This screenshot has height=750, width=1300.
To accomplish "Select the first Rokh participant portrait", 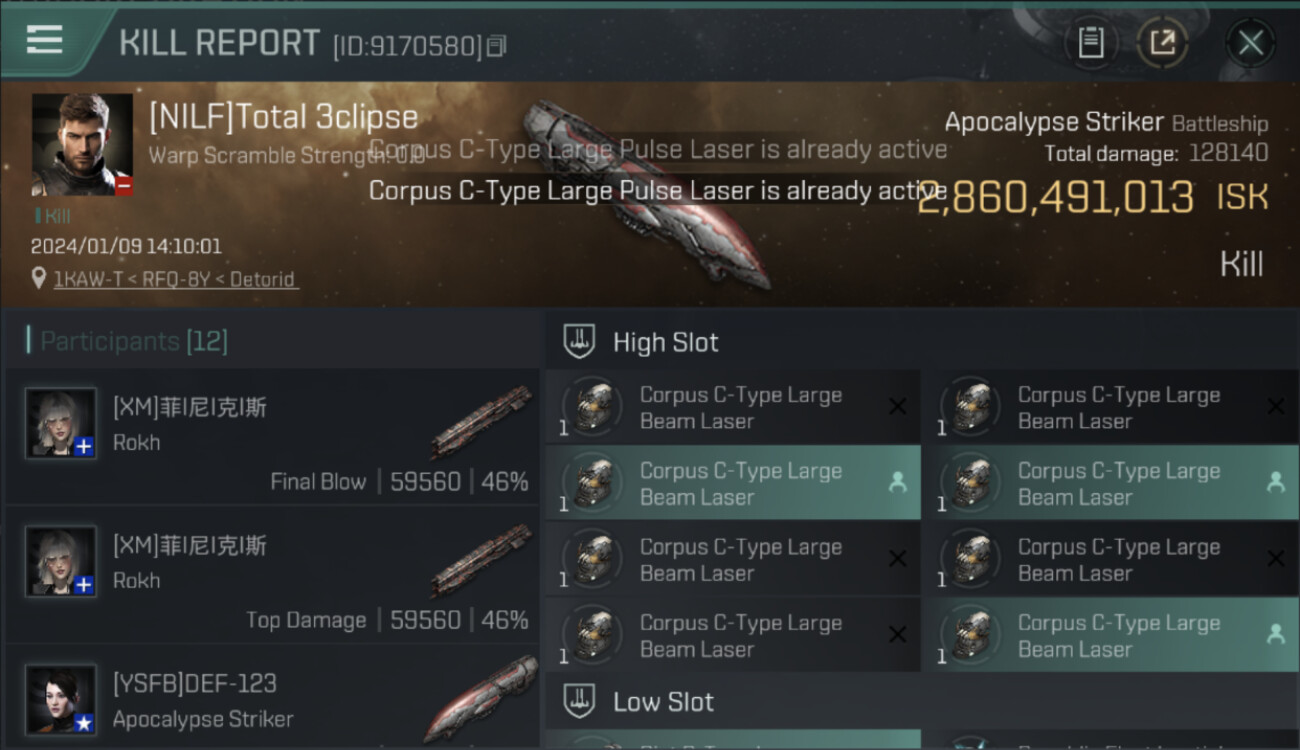I will [x=61, y=423].
